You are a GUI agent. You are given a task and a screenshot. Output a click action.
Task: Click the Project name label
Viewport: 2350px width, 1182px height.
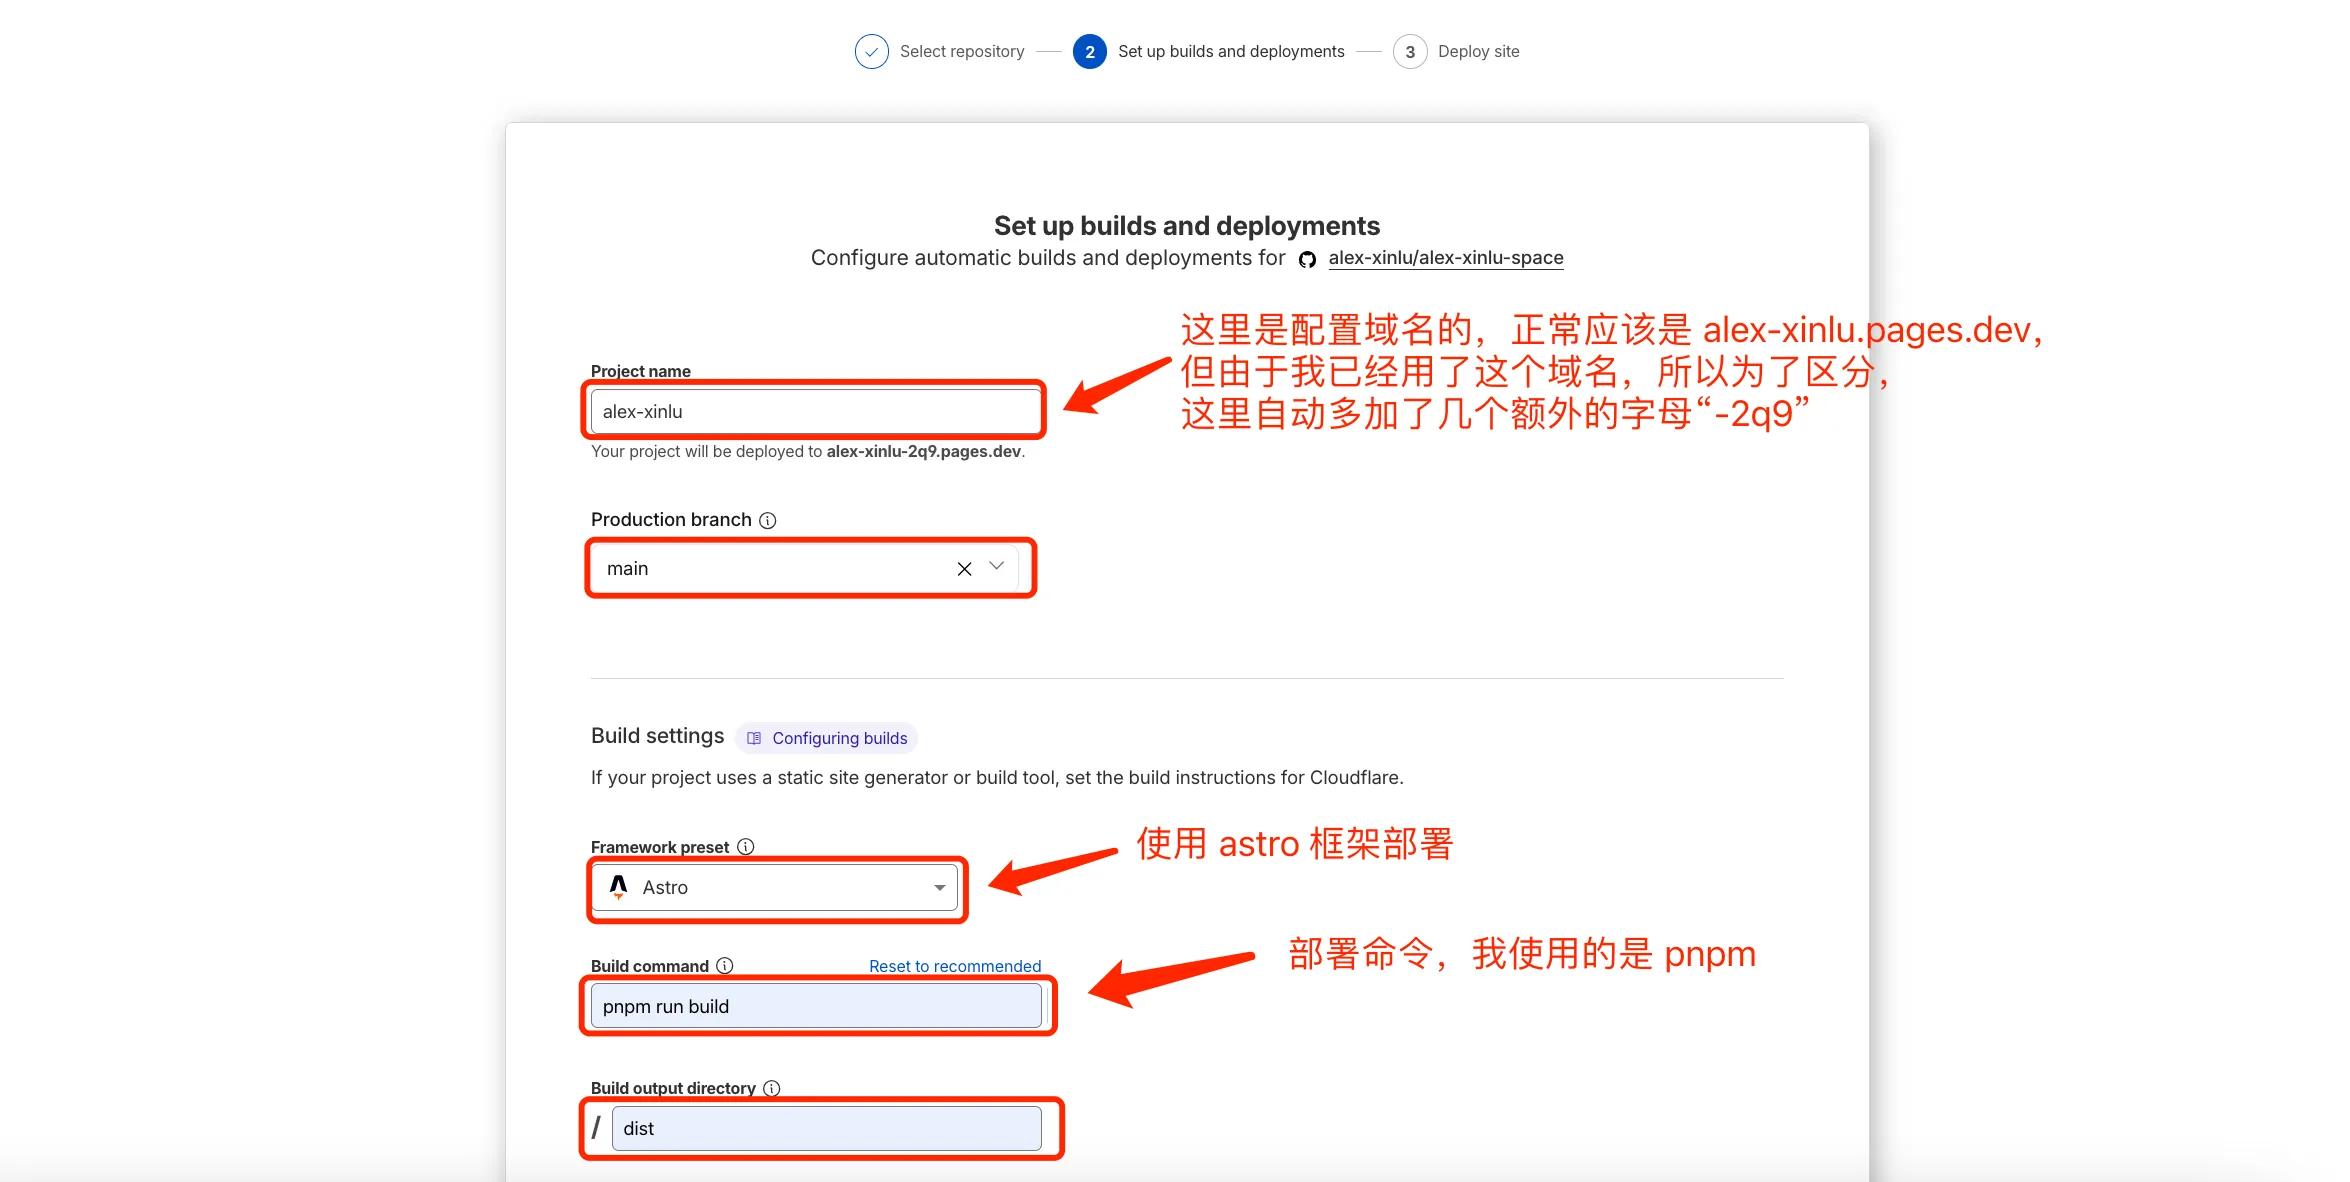[x=640, y=371]
